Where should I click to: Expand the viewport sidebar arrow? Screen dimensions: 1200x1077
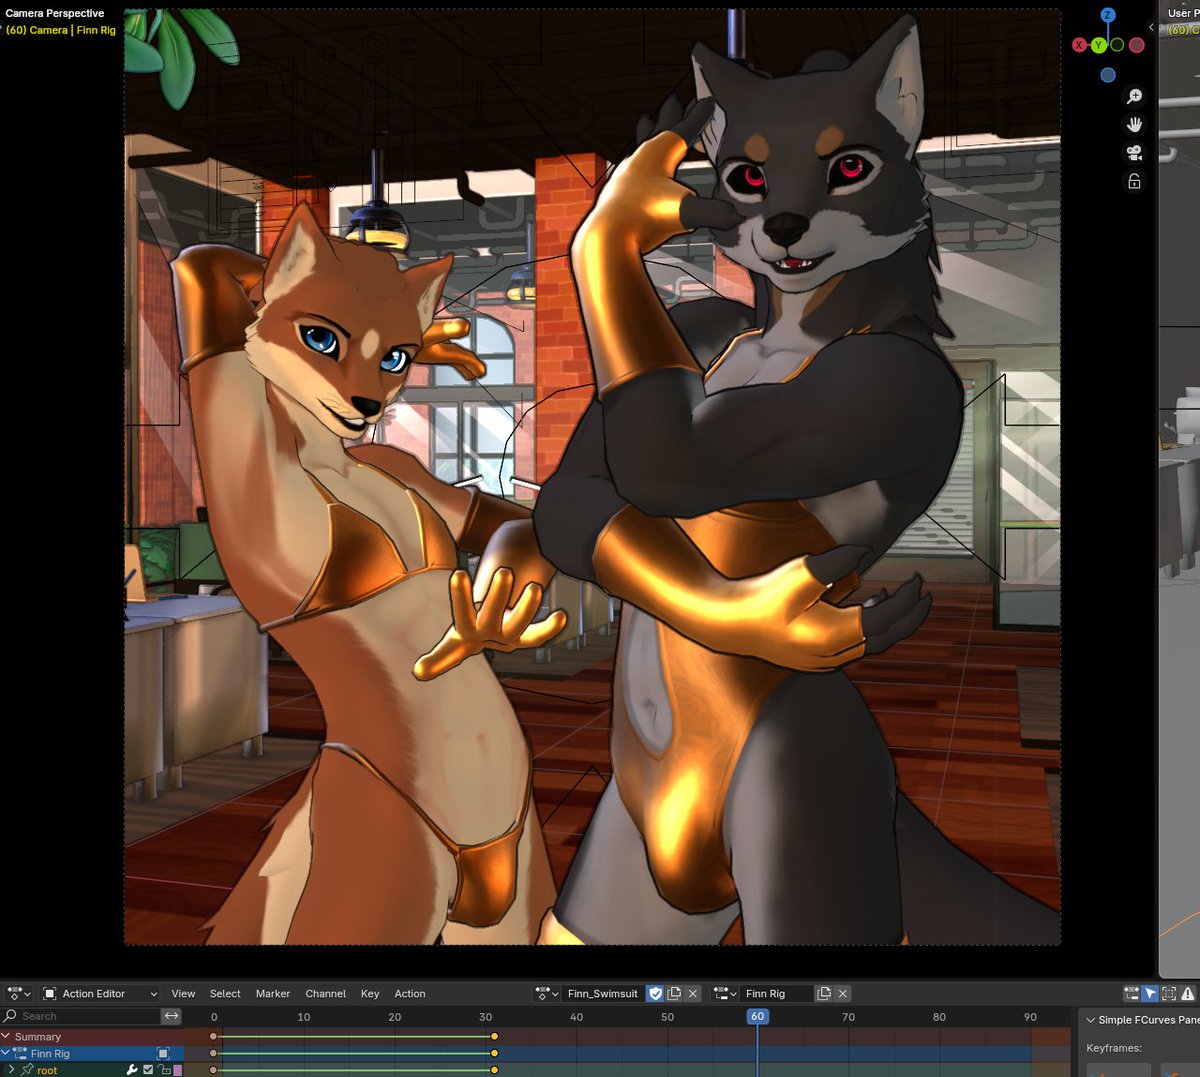[1151, 28]
